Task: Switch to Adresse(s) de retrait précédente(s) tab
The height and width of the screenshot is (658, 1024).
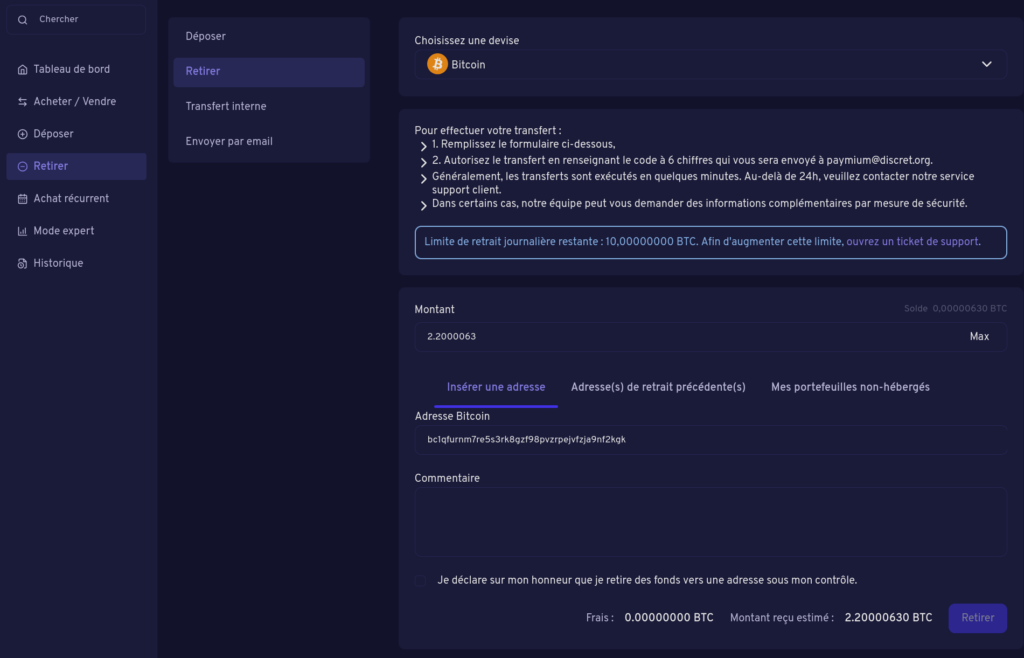Action: [658, 387]
